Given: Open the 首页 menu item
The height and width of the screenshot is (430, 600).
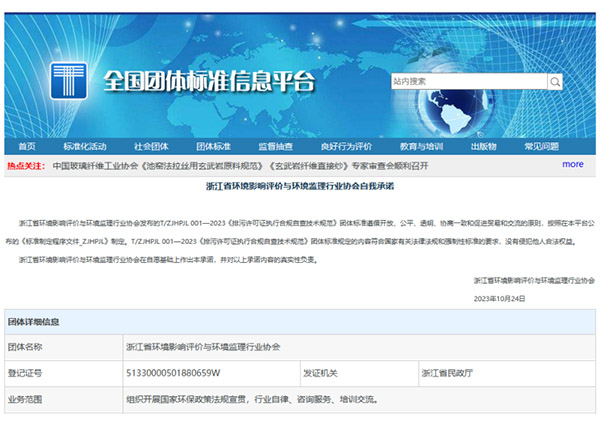Looking at the screenshot, I should pyautogui.click(x=27, y=147).
